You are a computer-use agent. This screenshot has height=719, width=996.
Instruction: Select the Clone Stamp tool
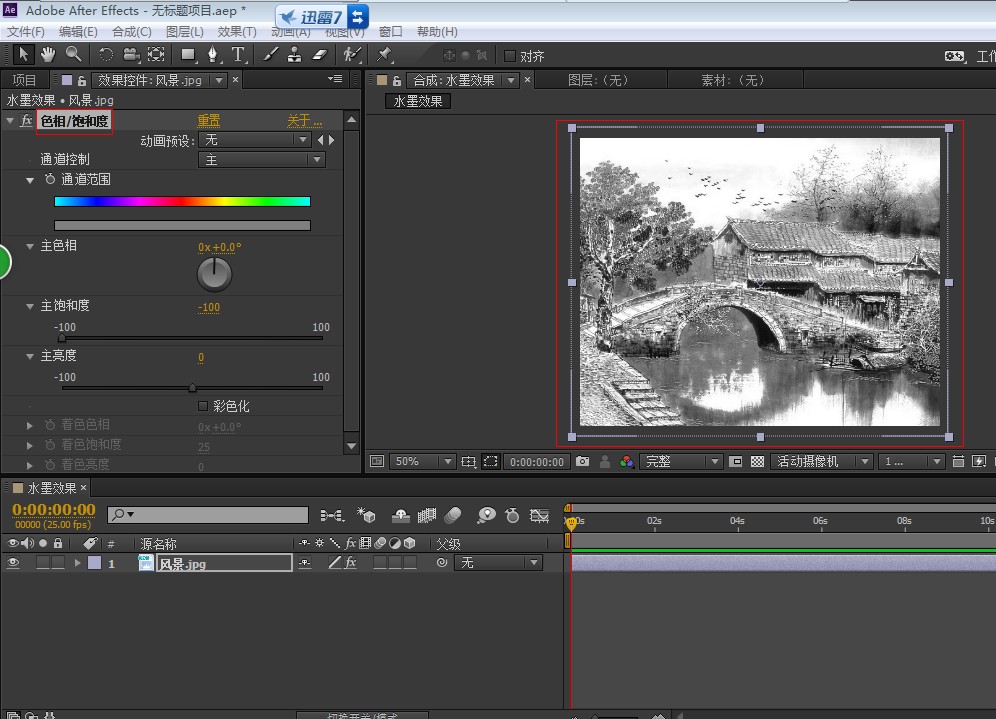pyautogui.click(x=295, y=54)
